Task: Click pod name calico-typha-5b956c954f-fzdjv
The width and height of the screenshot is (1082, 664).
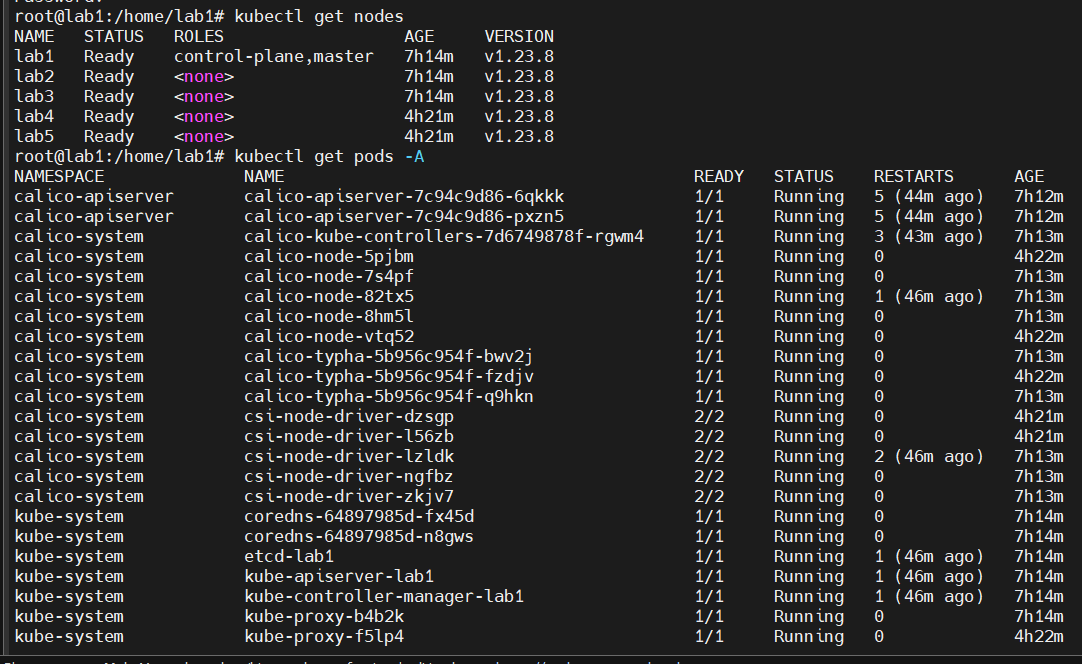Action: point(389,376)
